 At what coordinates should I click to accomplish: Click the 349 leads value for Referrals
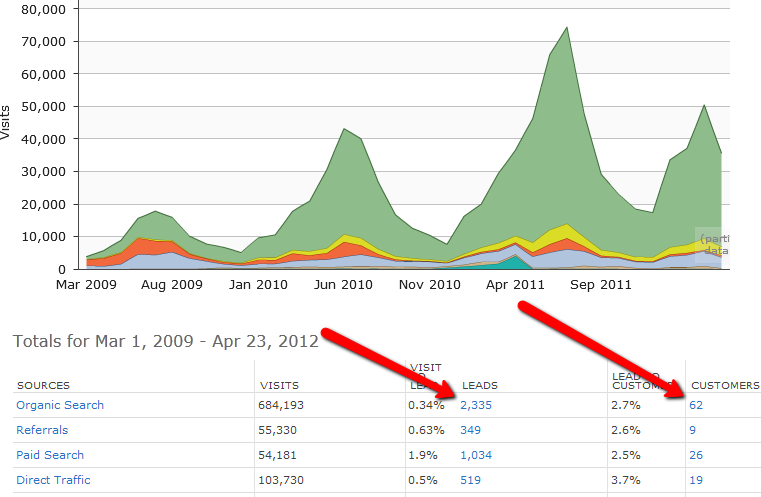coord(470,429)
